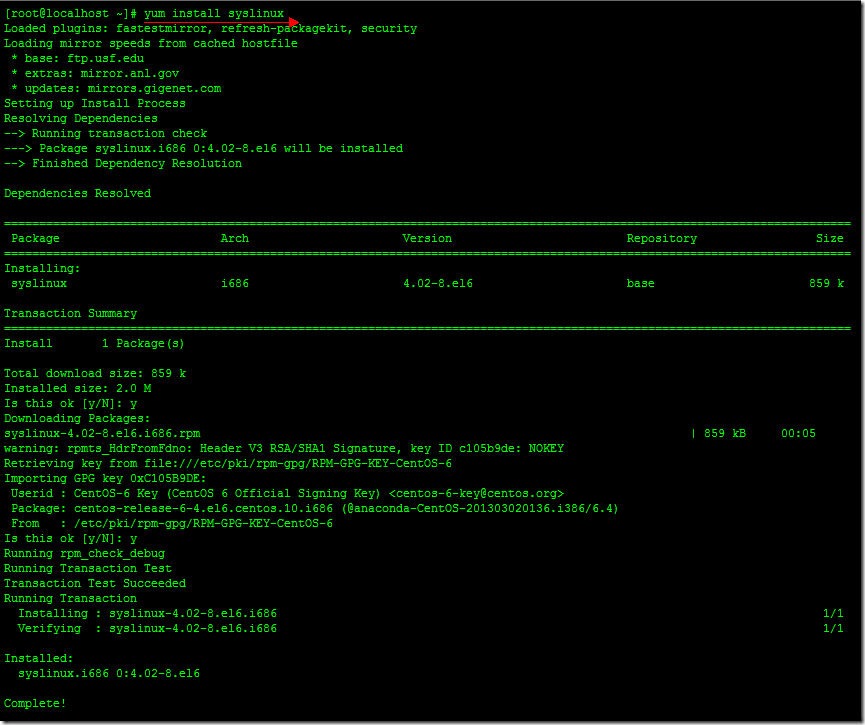Click the 'Arch' column header

(235, 238)
